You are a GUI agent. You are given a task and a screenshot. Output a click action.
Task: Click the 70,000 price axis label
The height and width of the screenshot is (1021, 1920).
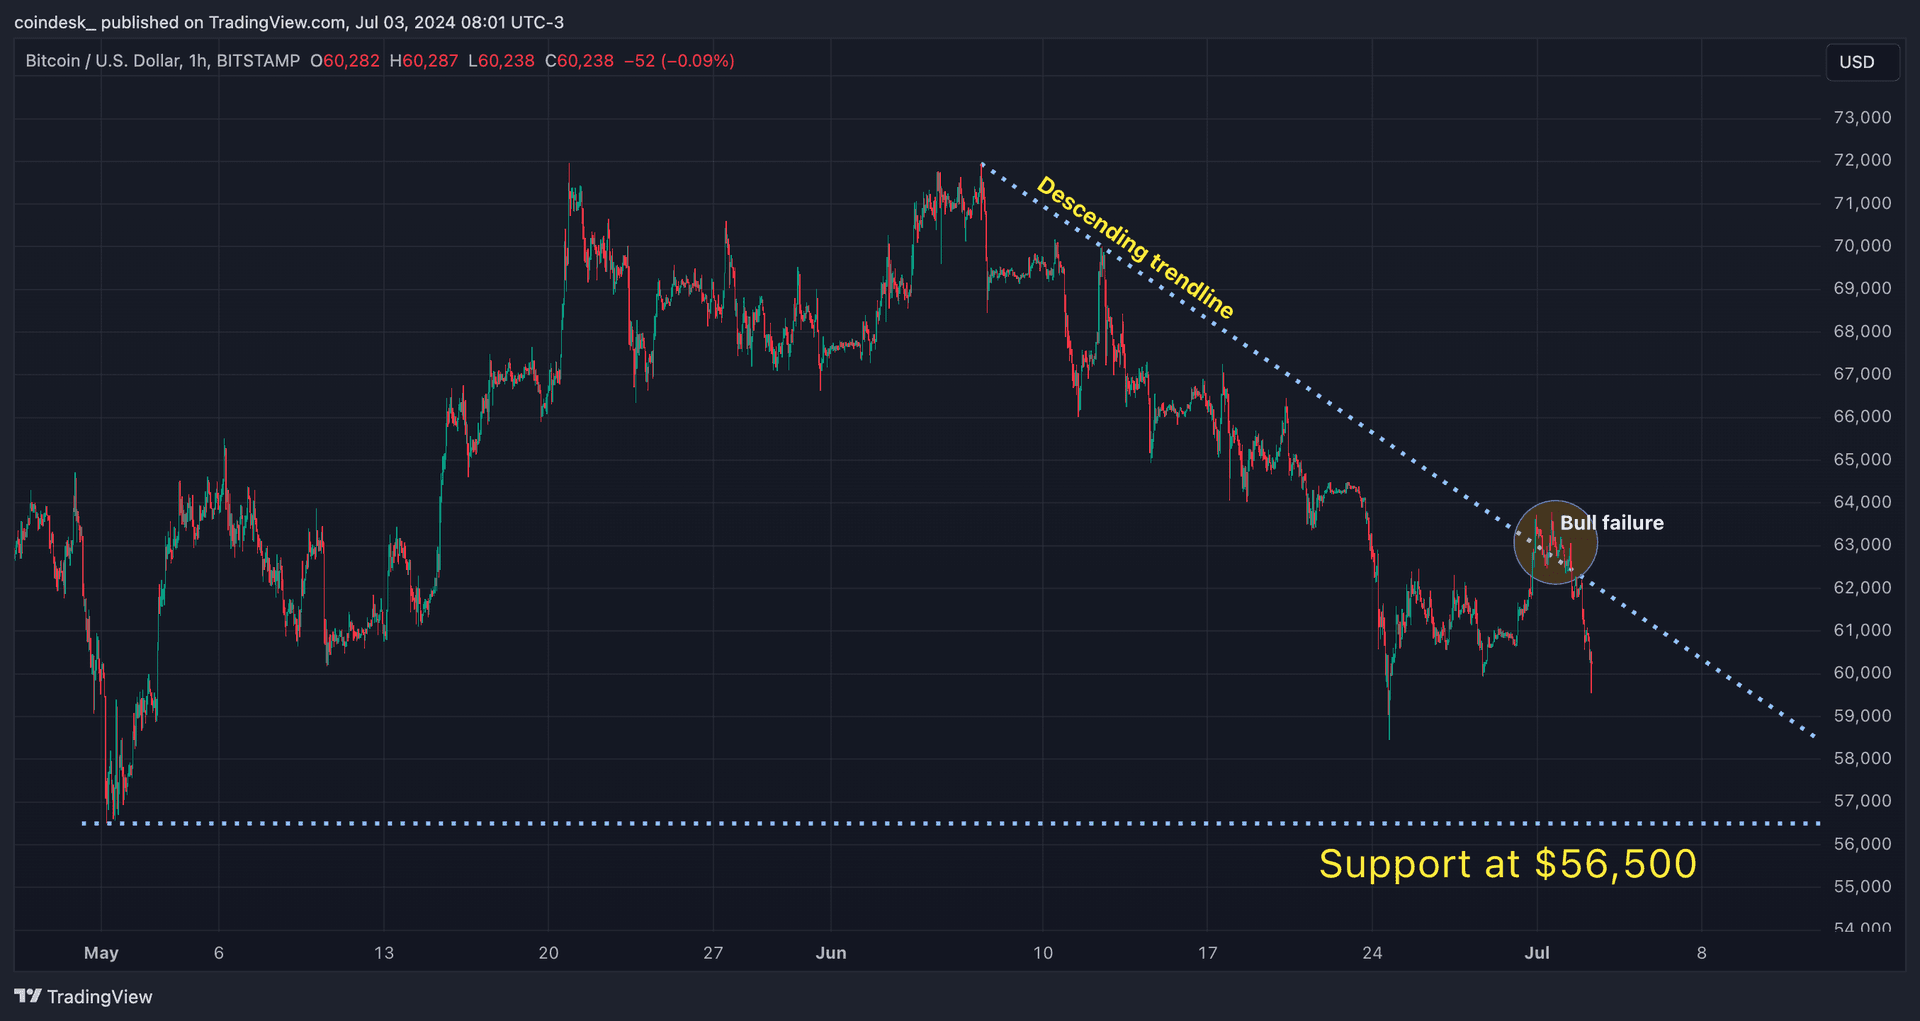point(1862,246)
